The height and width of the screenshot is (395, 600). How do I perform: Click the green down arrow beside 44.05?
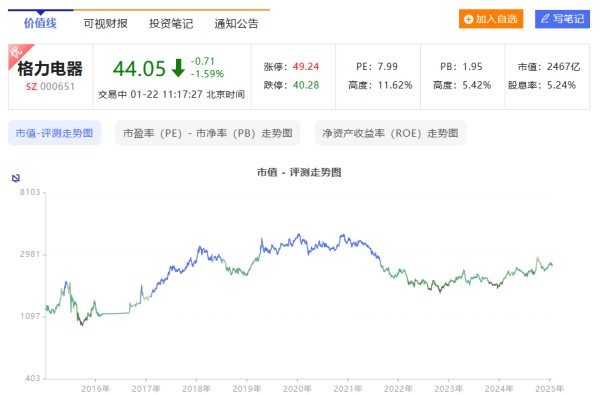[x=178, y=68]
